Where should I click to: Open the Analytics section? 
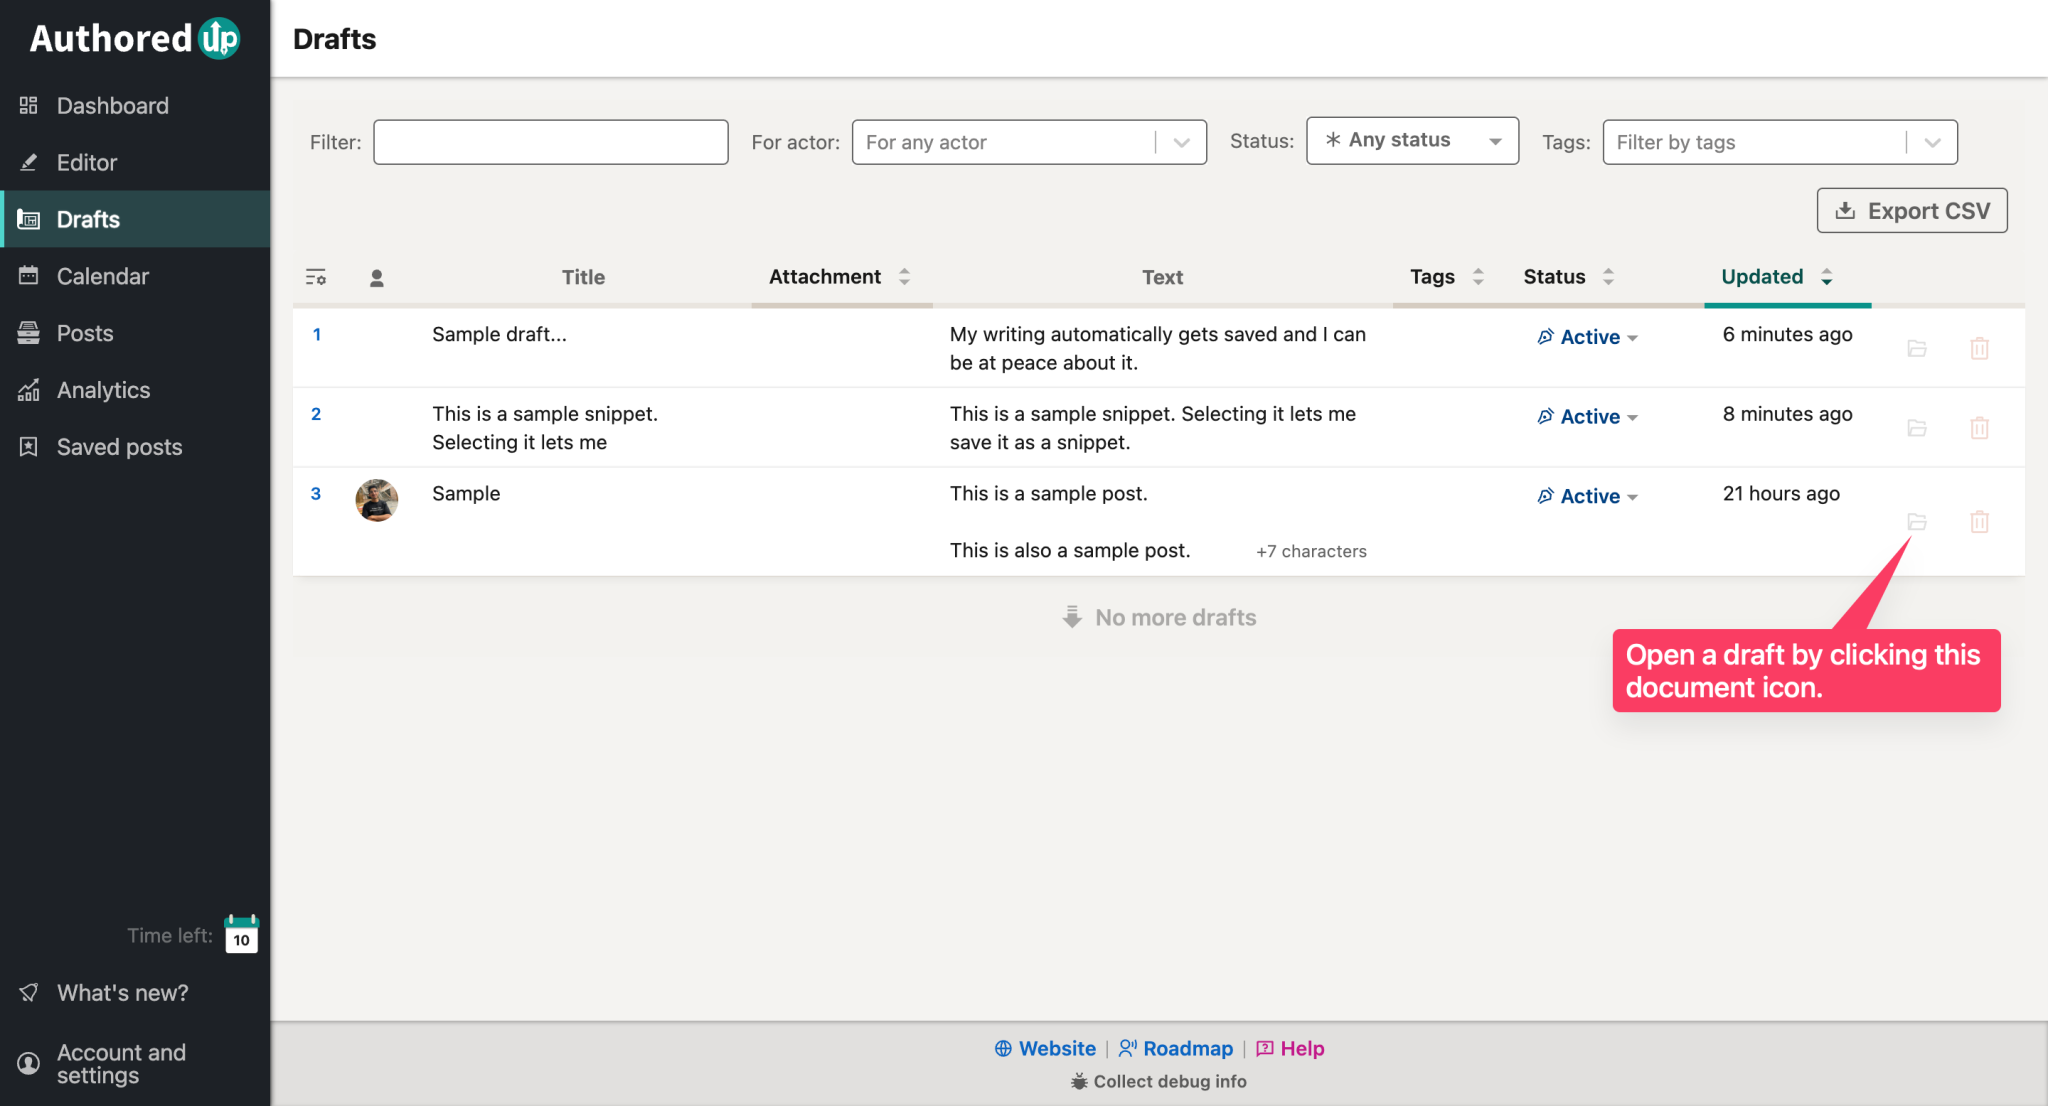[103, 390]
